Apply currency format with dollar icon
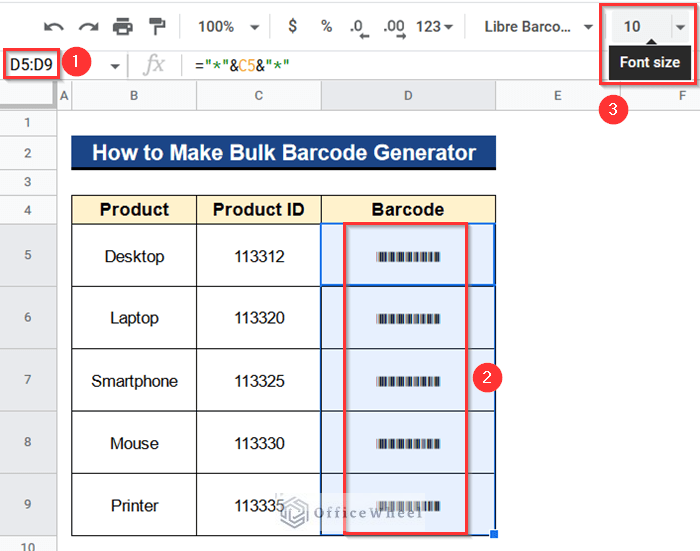This screenshot has height=551, width=700. pos(292,26)
